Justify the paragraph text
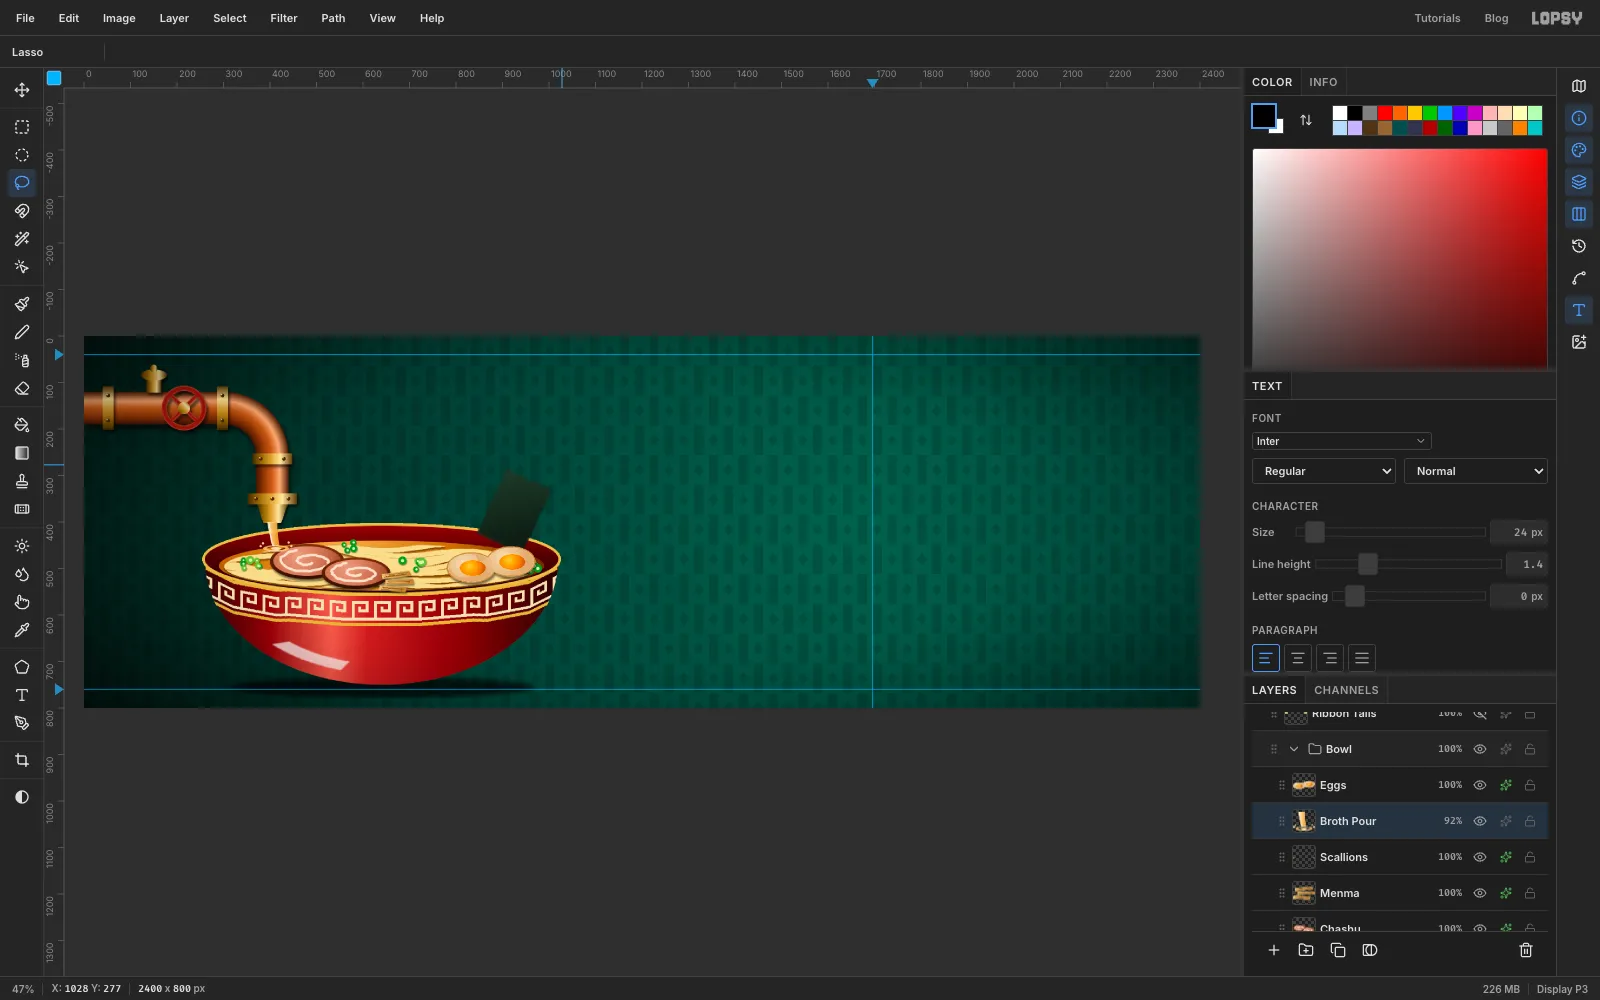Screen dimensions: 1600x1000 point(1361,658)
